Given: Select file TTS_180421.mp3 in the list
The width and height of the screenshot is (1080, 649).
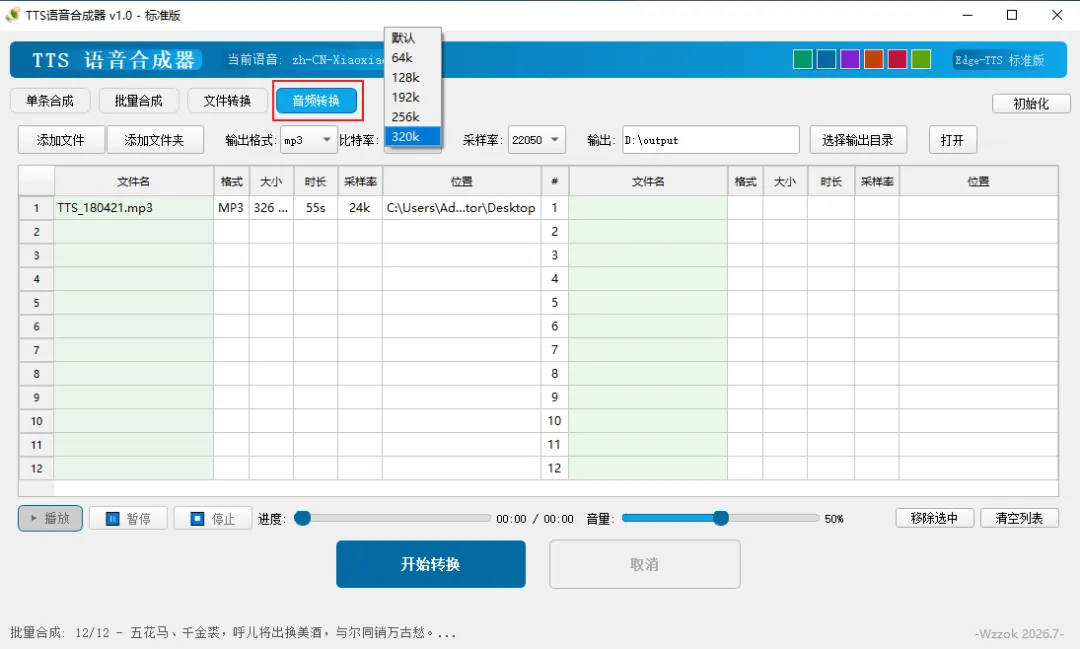Looking at the screenshot, I should 134,207.
